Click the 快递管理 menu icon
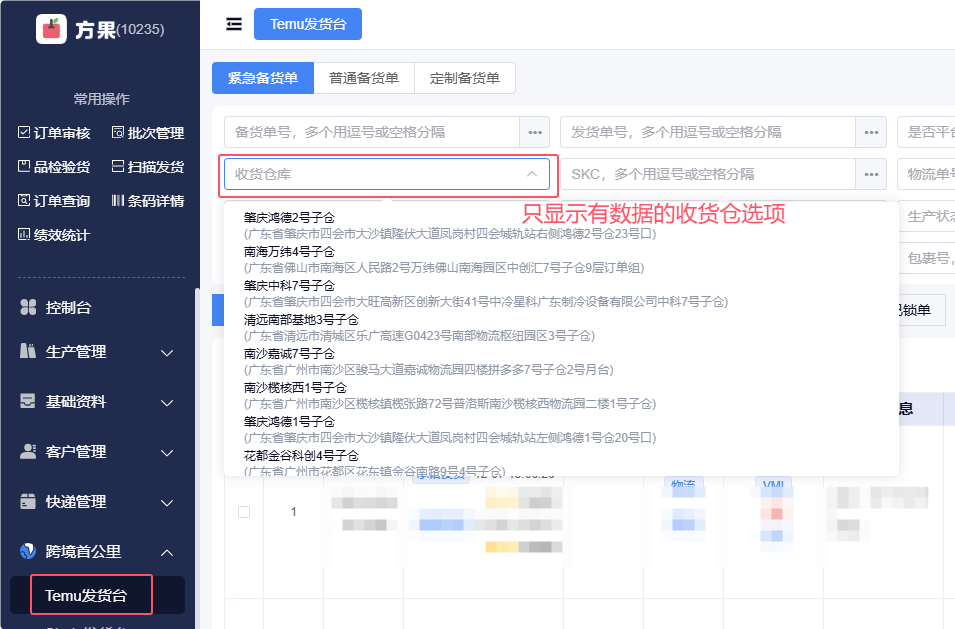The width and height of the screenshot is (955, 629). [x=28, y=501]
